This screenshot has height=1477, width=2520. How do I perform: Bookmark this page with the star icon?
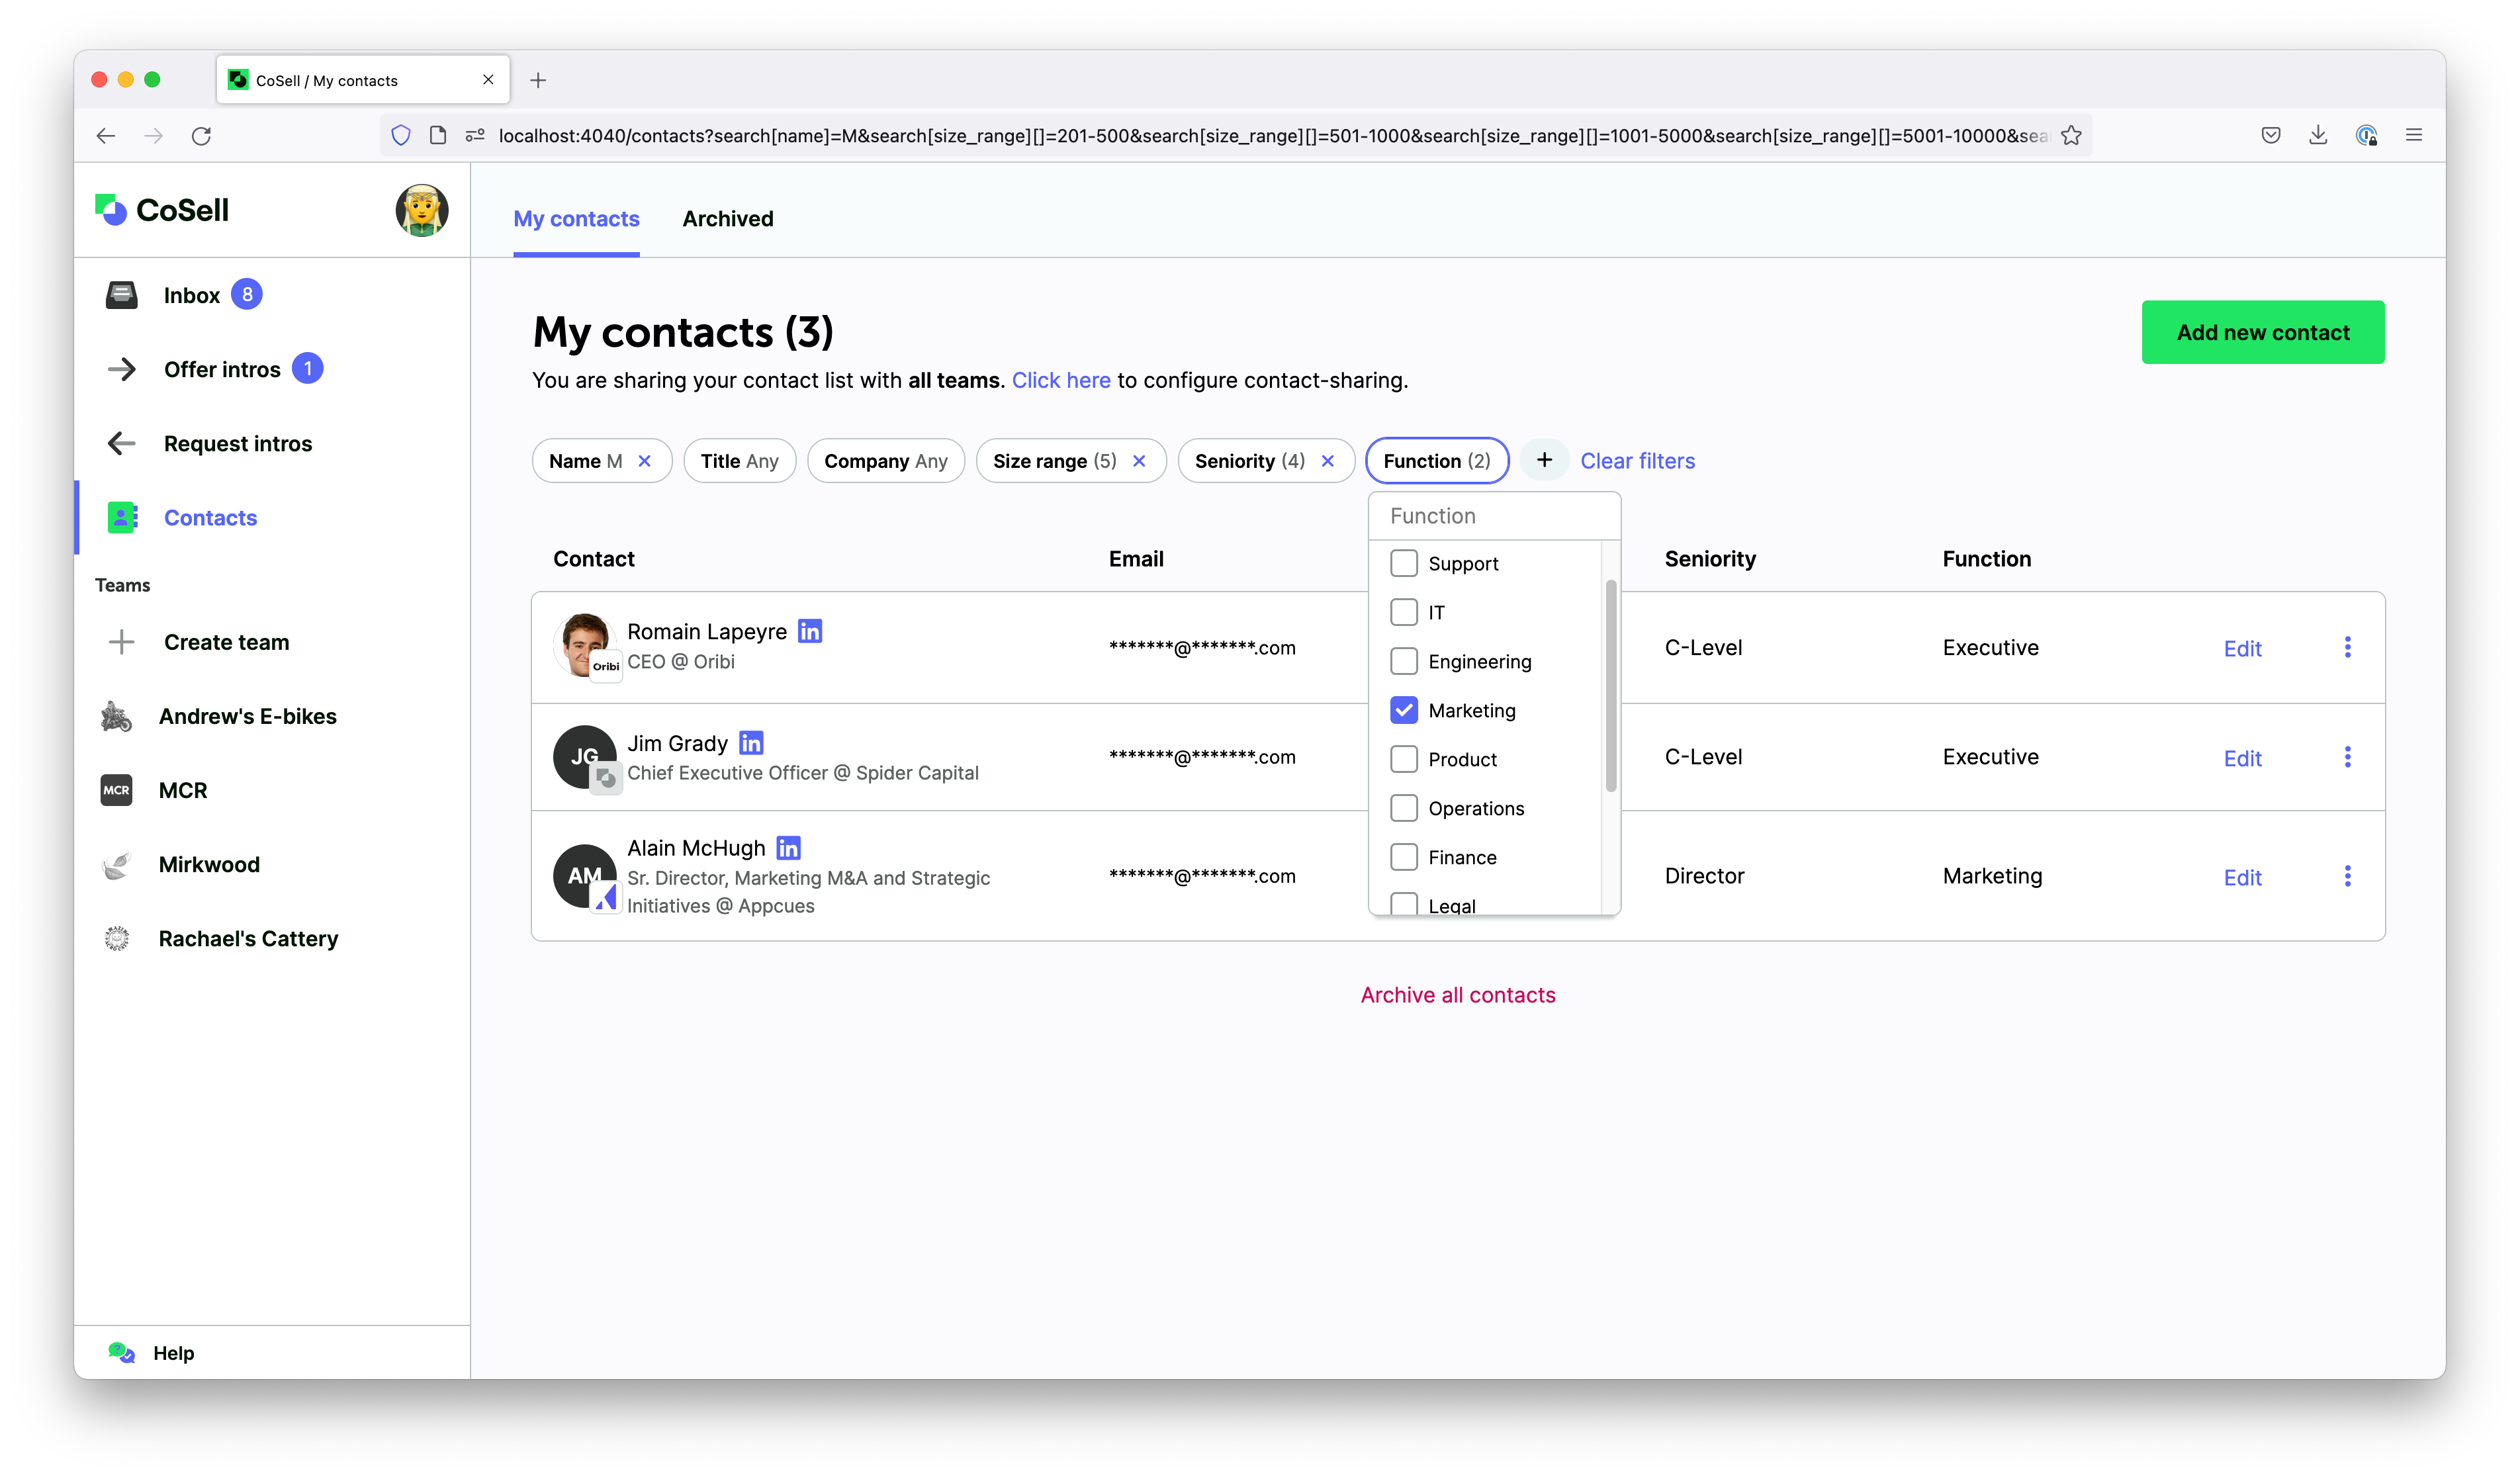2071,136
